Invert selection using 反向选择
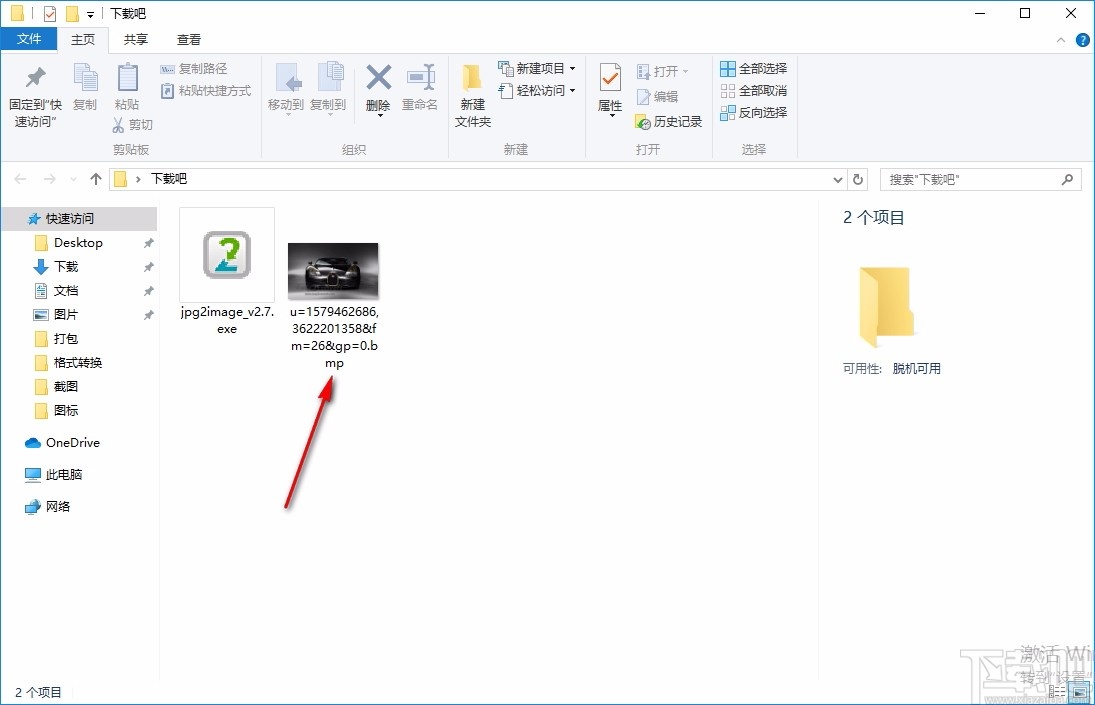 [x=752, y=112]
